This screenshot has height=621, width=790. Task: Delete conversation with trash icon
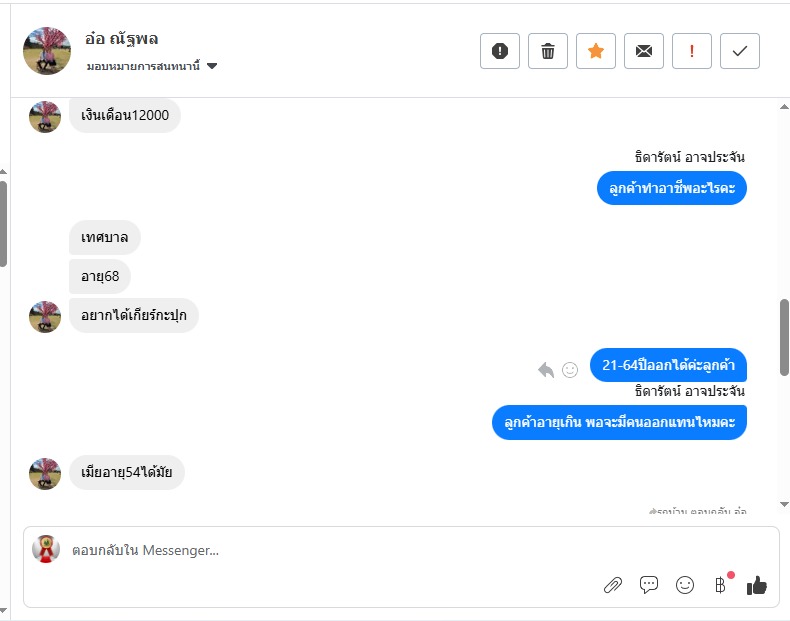point(548,51)
